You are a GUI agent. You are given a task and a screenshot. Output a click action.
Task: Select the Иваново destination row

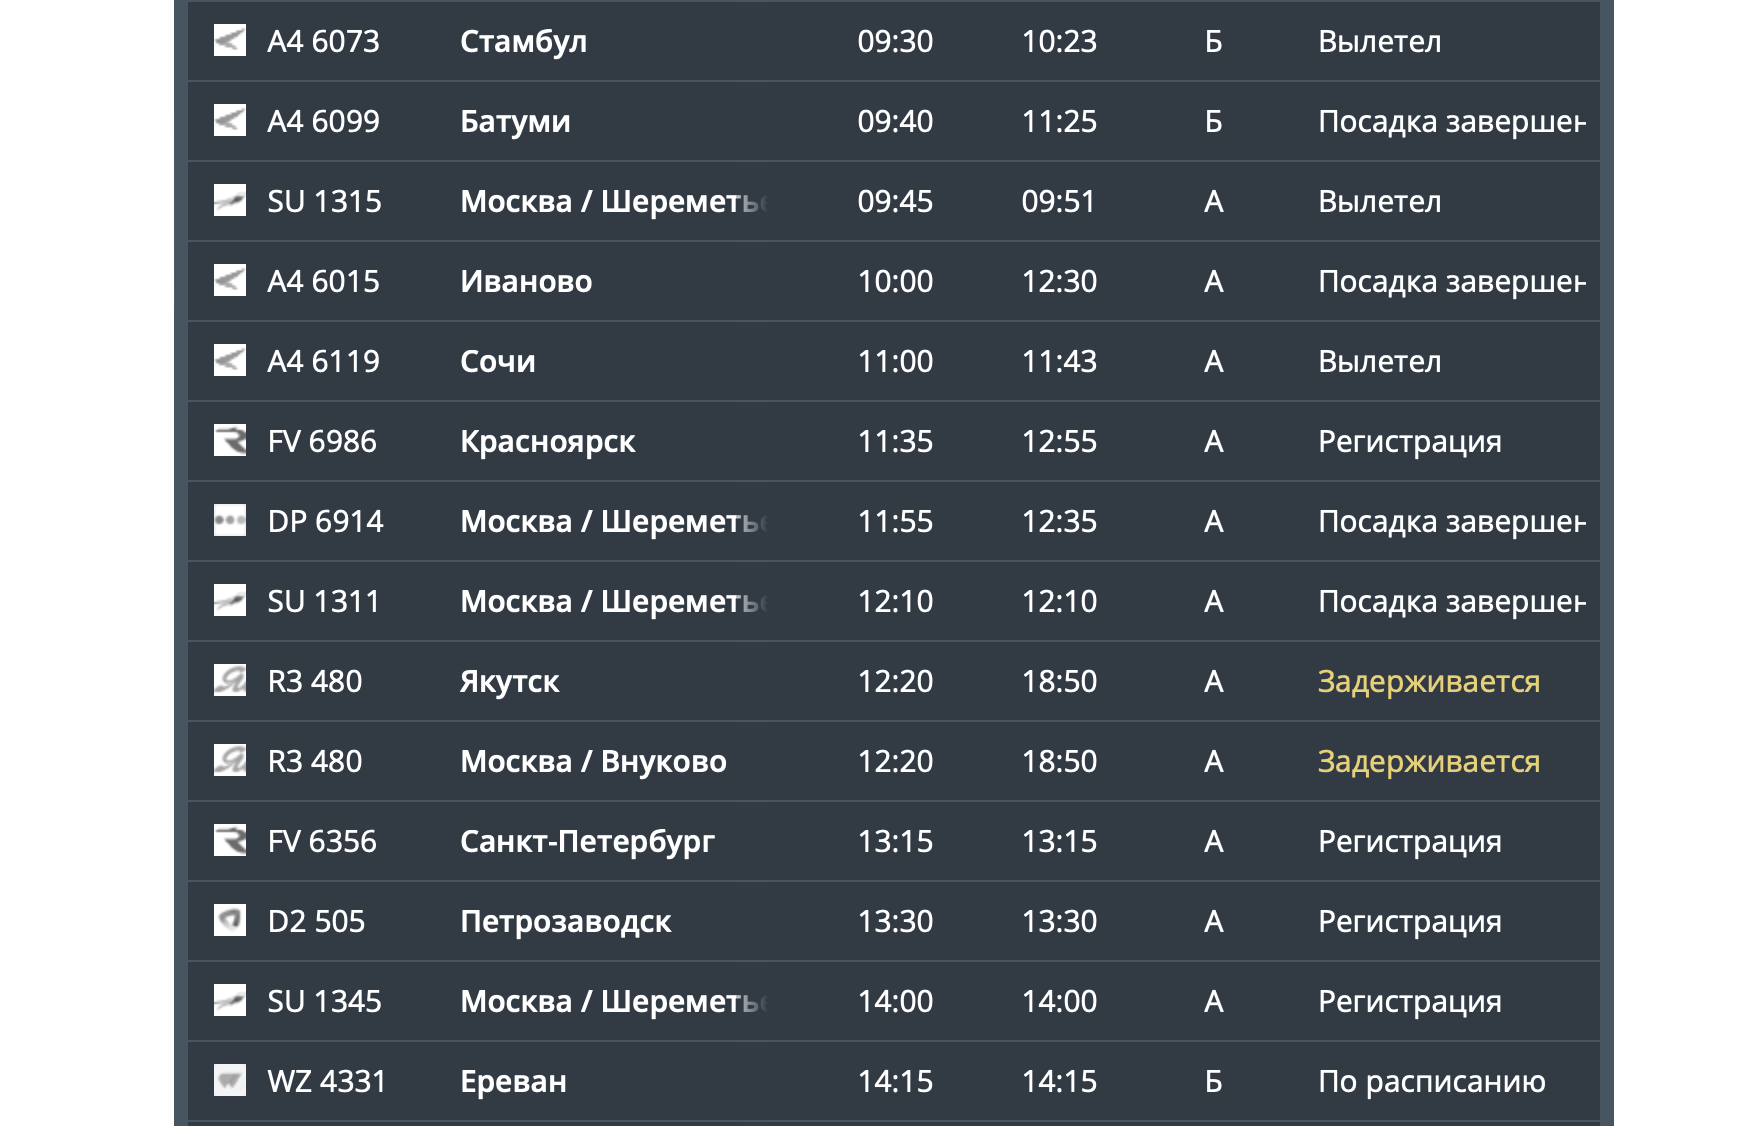coord(526,281)
